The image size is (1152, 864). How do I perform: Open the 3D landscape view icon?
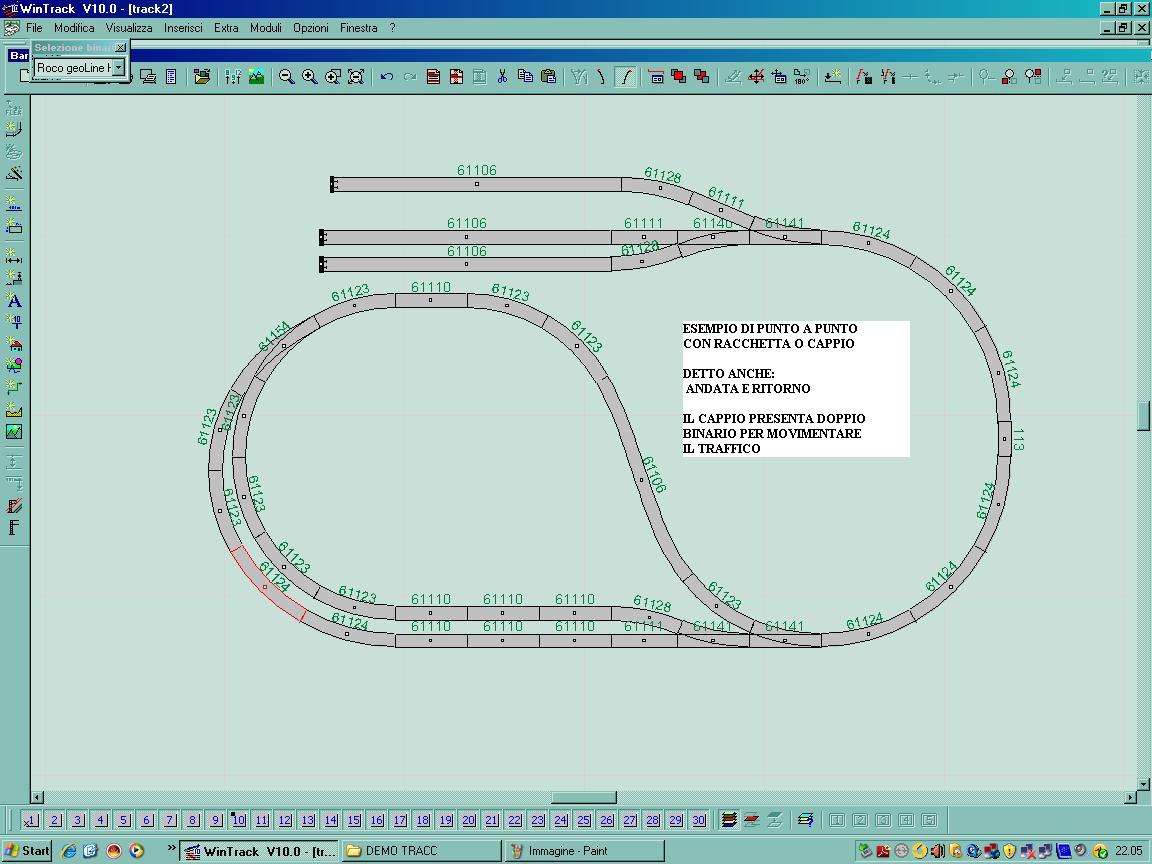pos(256,76)
